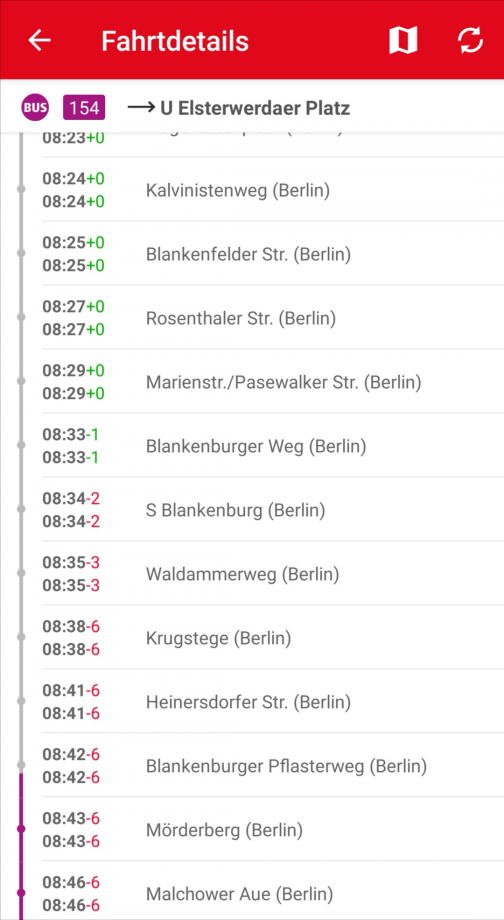Tap the route dot beside Mörderberg stop
The width and height of the screenshot is (504, 920).
point(21,828)
